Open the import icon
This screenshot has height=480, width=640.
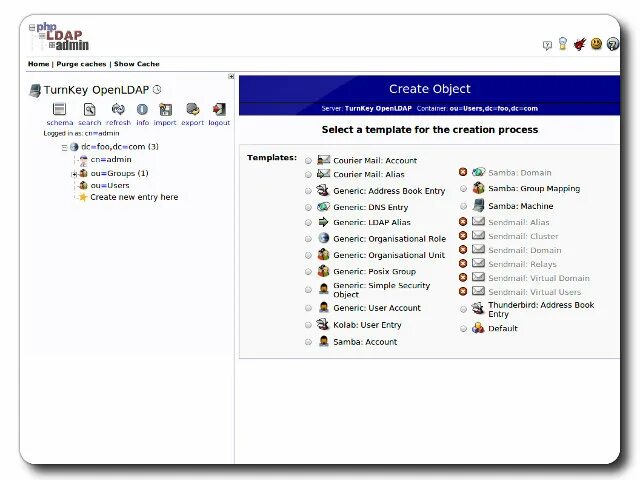165,109
